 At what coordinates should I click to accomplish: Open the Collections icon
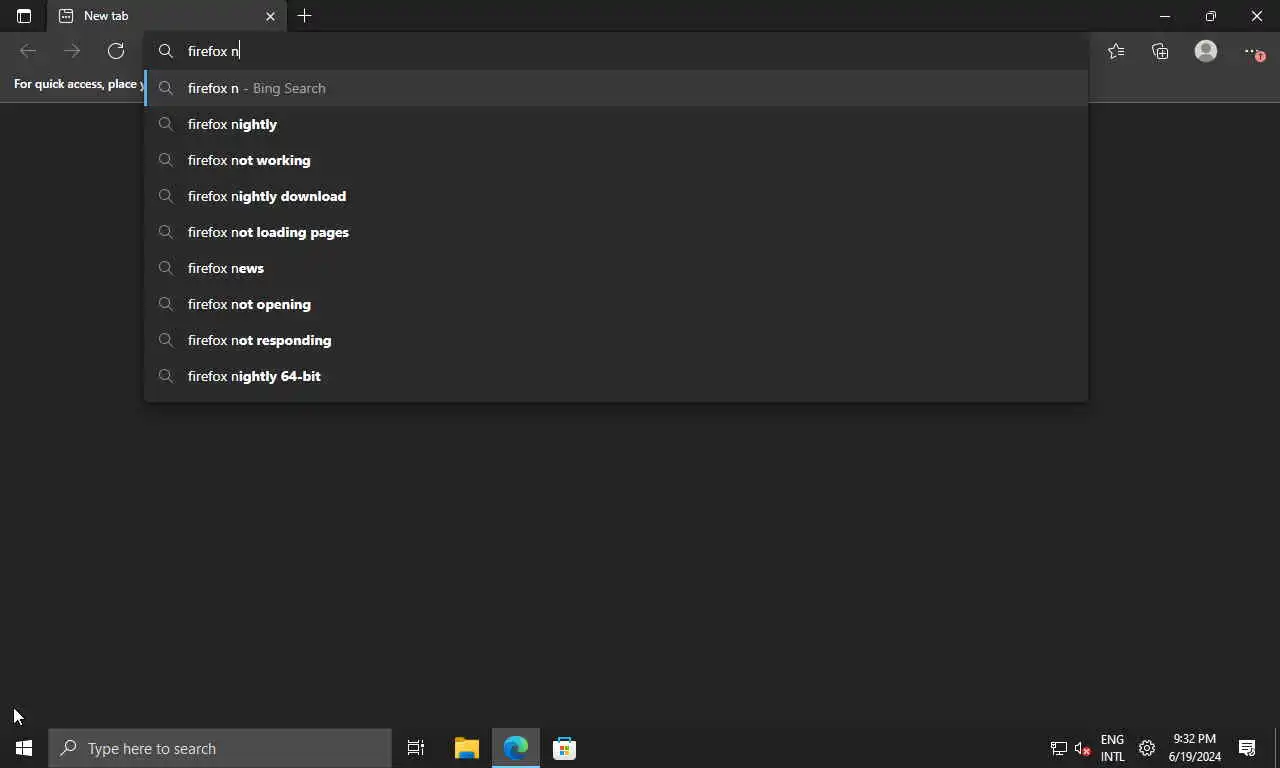click(x=1160, y=51)
